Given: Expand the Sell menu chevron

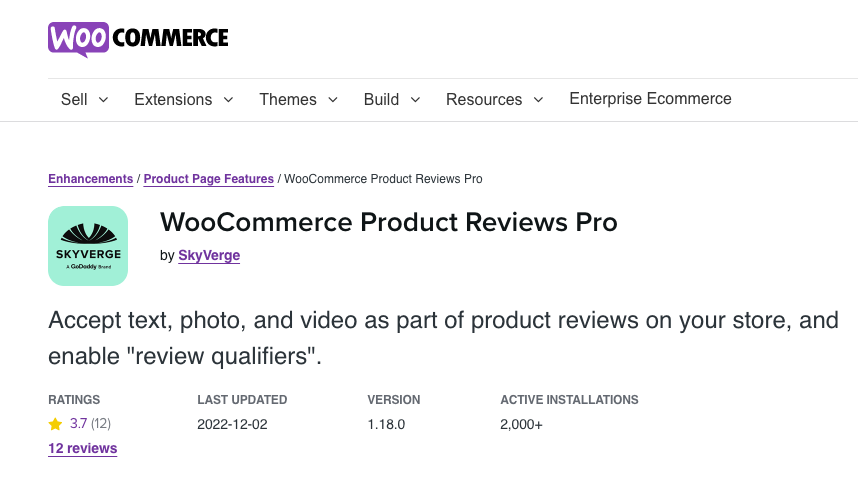Looking at the screenshot, I should coord(103,100).
